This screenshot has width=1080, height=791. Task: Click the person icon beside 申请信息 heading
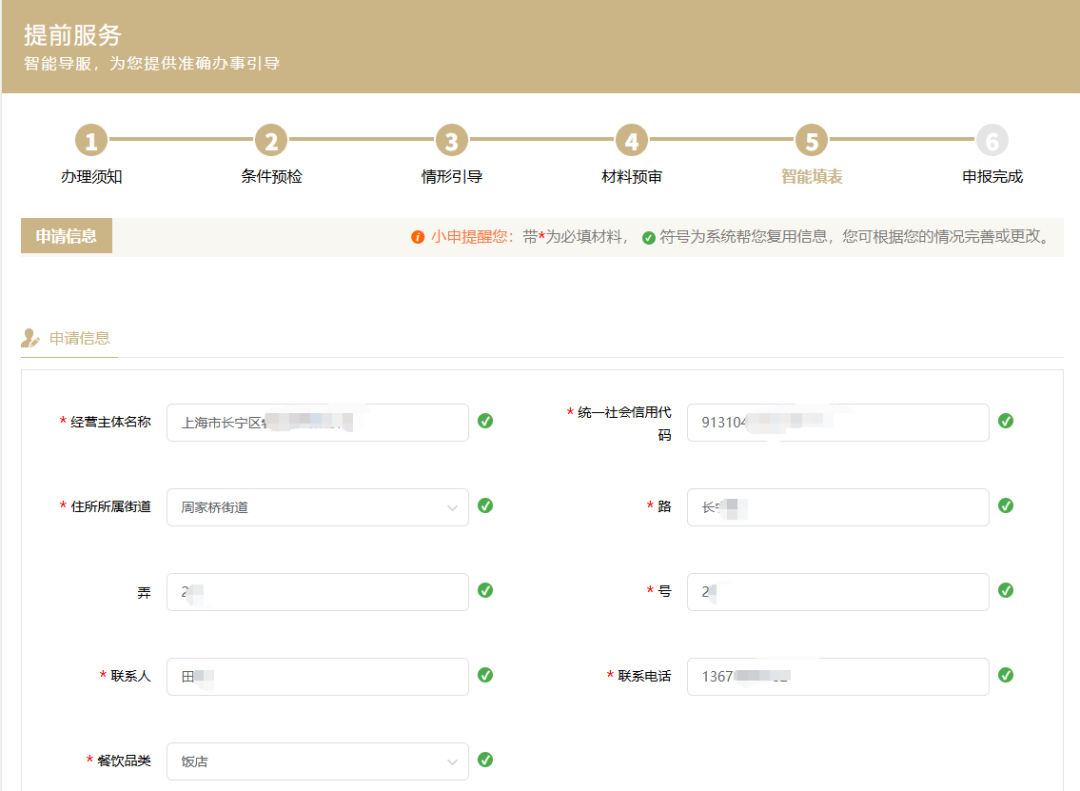pyautogui.click(x=31, y=338)
